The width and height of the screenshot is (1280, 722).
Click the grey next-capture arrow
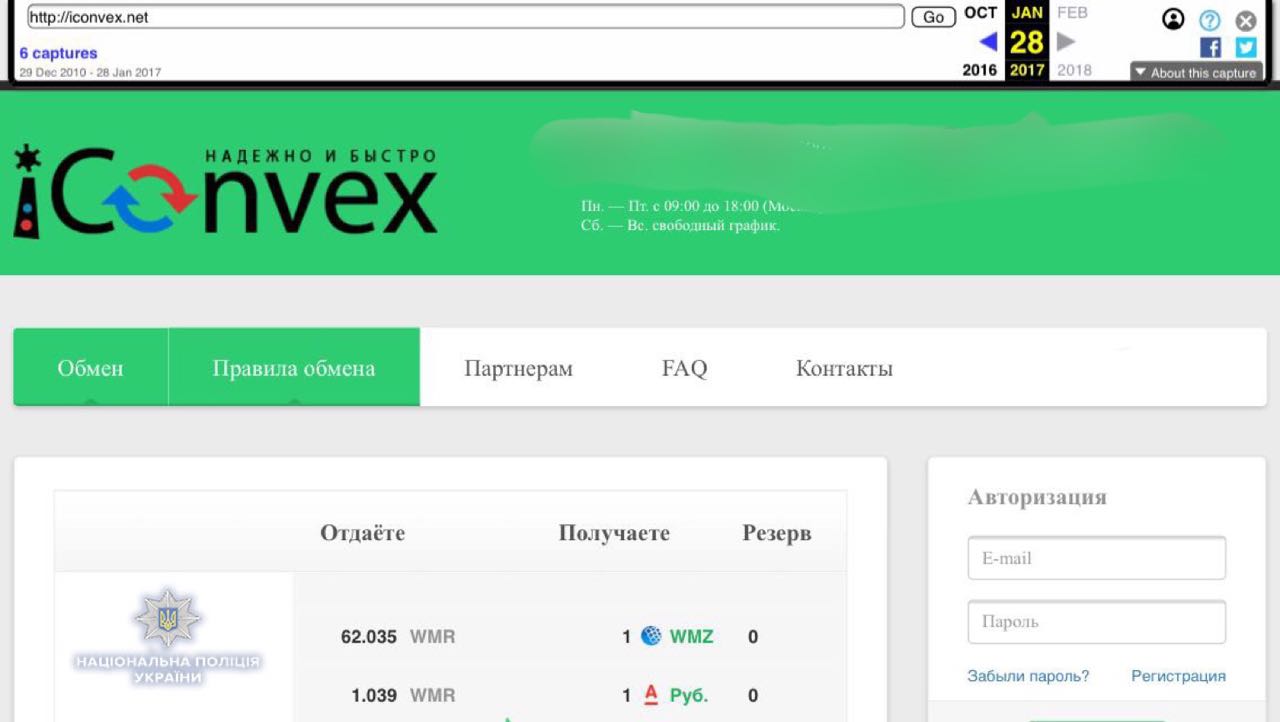click(x=1066, y=41)
